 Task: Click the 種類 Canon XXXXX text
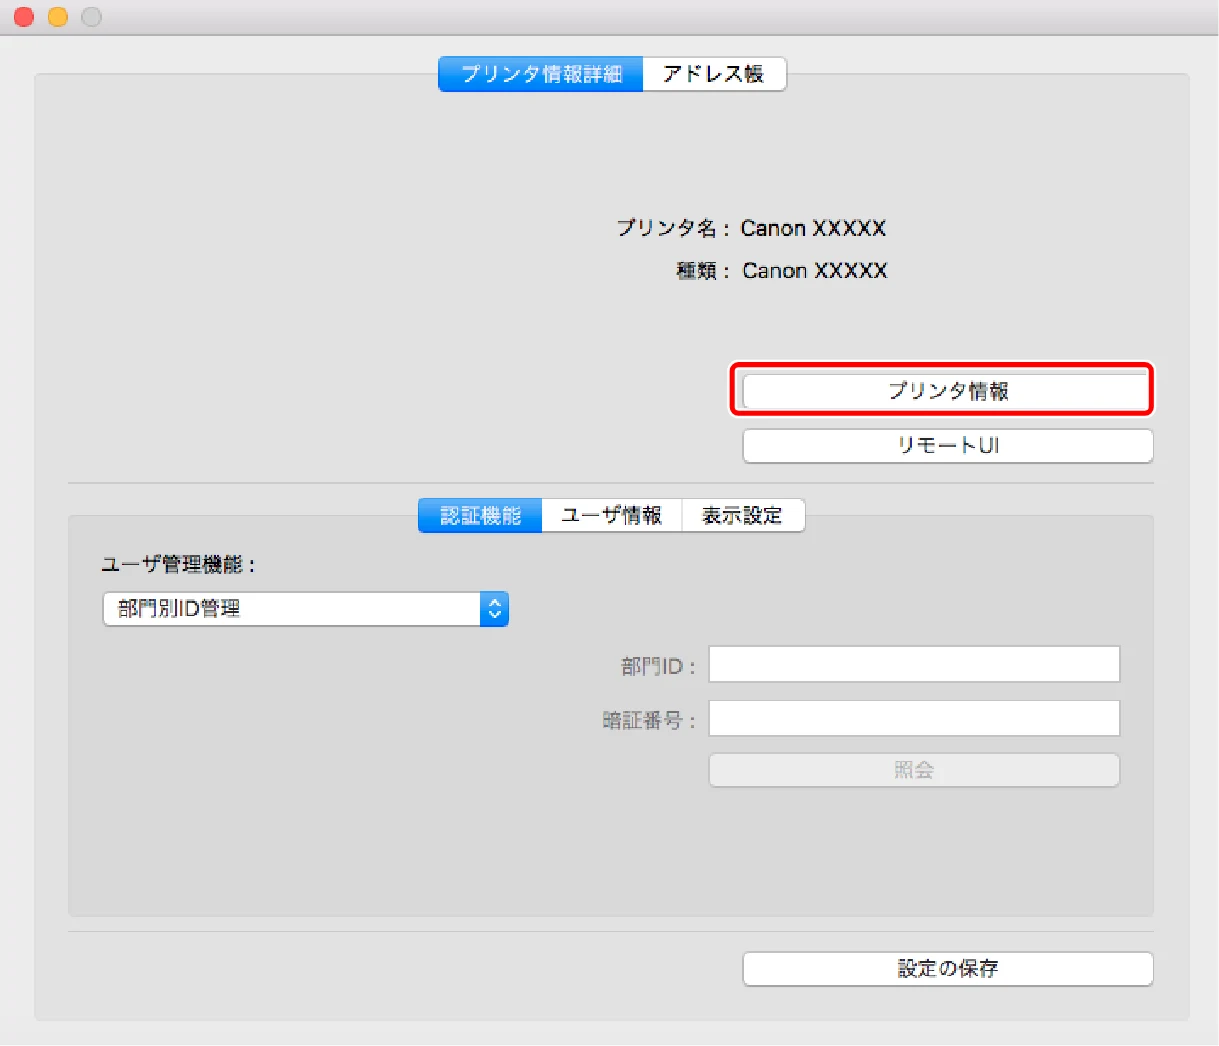tap(782, 271)
